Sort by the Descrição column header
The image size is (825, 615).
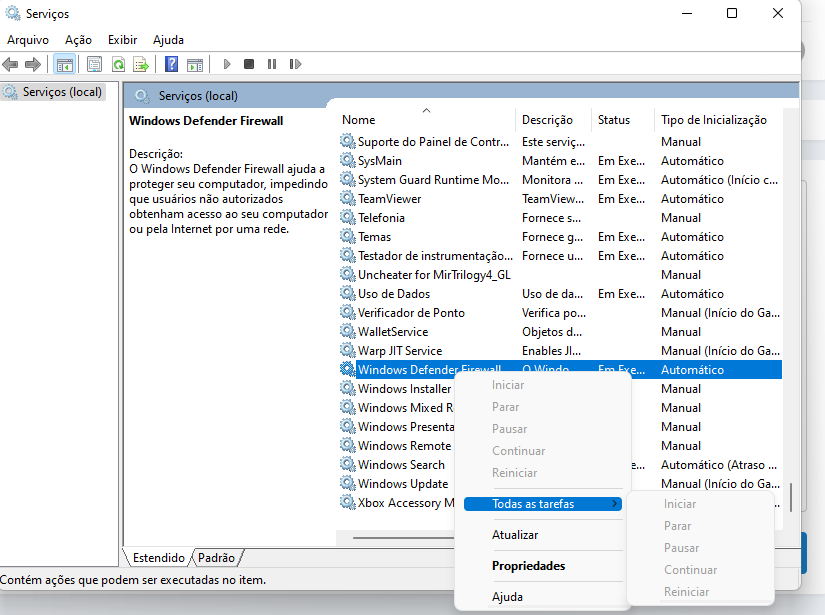[554, 120]
